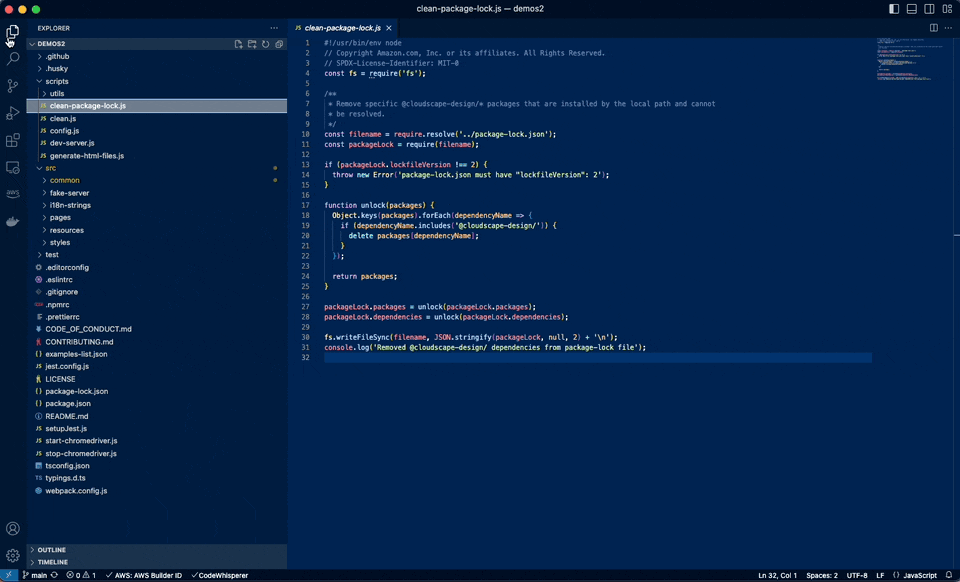The width and height of the screenshot is (960, 582).
Task: Open editor more actions menu
Action: (x=948, y=28)
